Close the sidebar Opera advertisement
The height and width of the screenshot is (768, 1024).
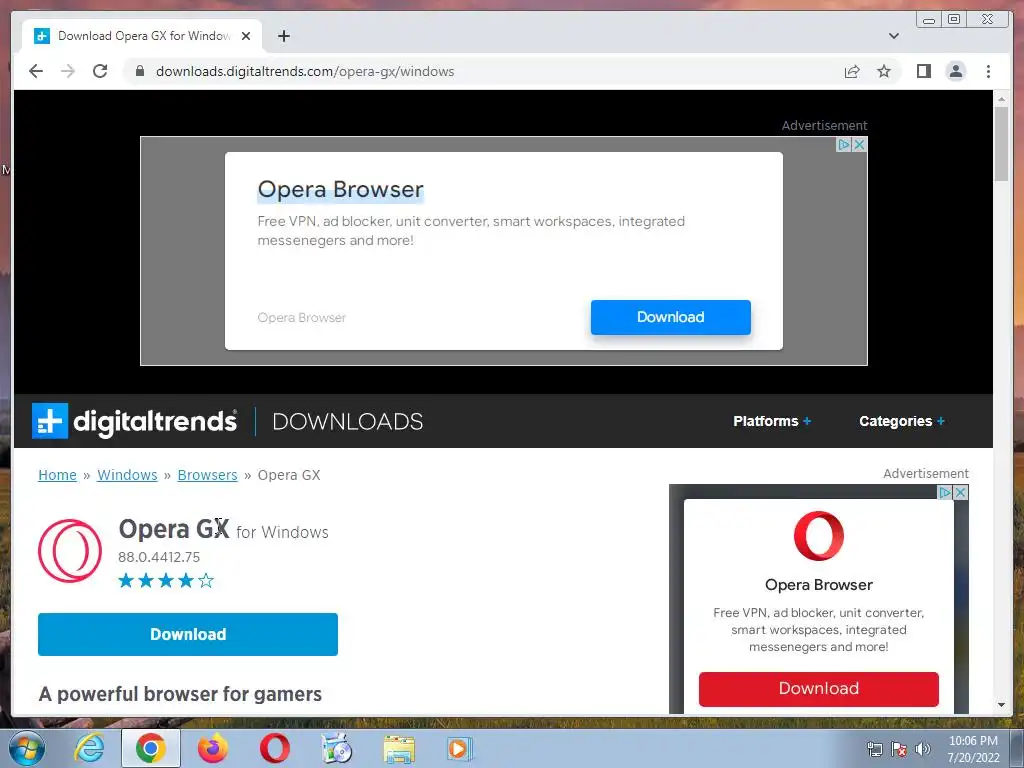pos(960,492)
